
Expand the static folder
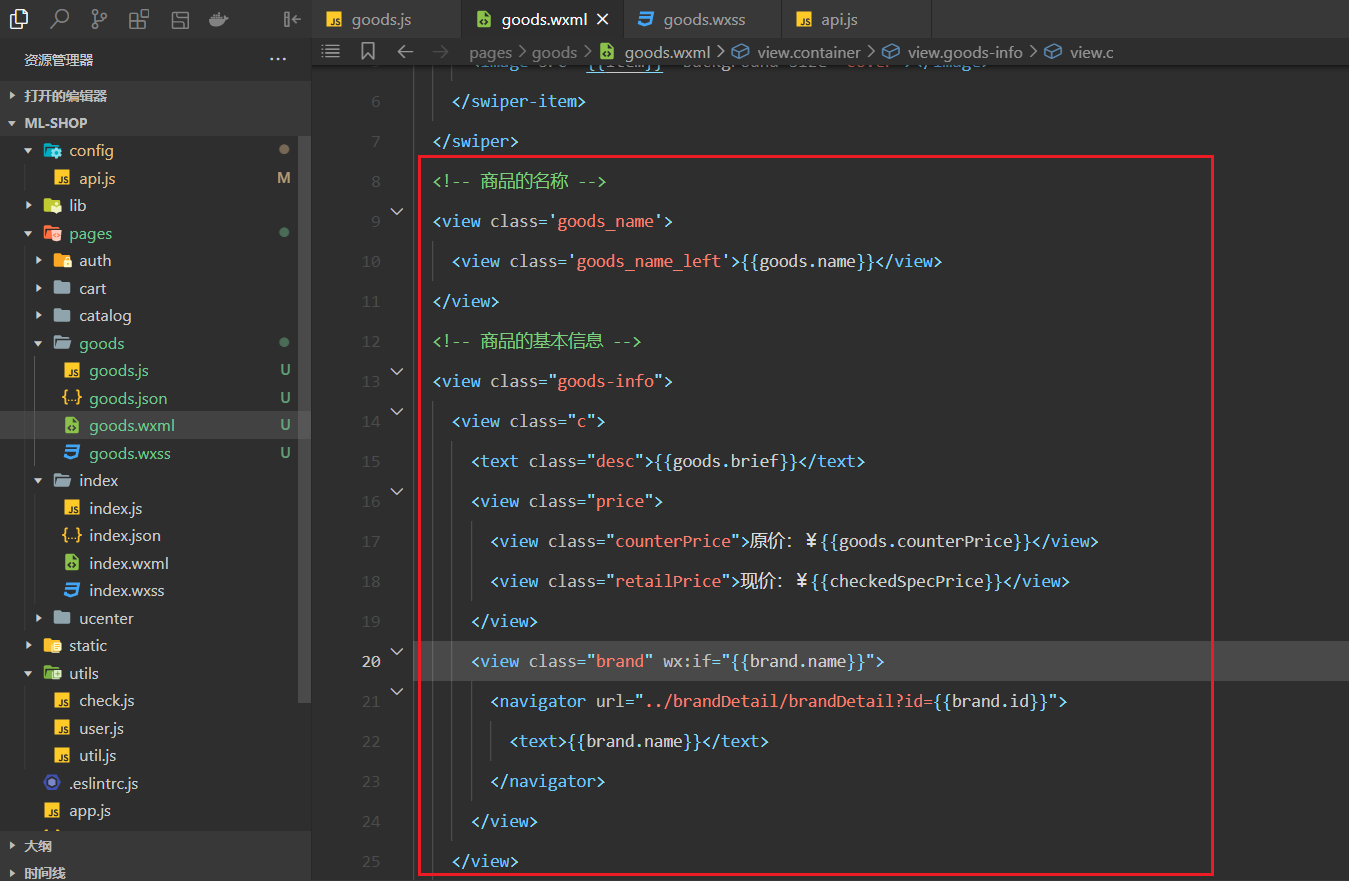tap(28, 646)
